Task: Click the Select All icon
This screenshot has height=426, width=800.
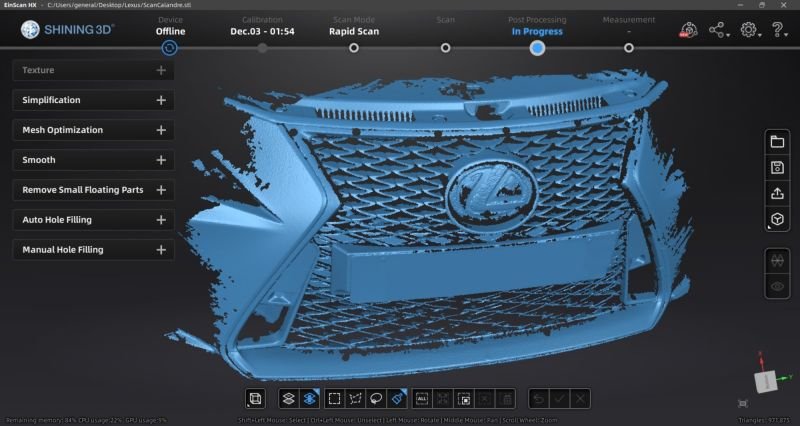Action: pos(422,398)
